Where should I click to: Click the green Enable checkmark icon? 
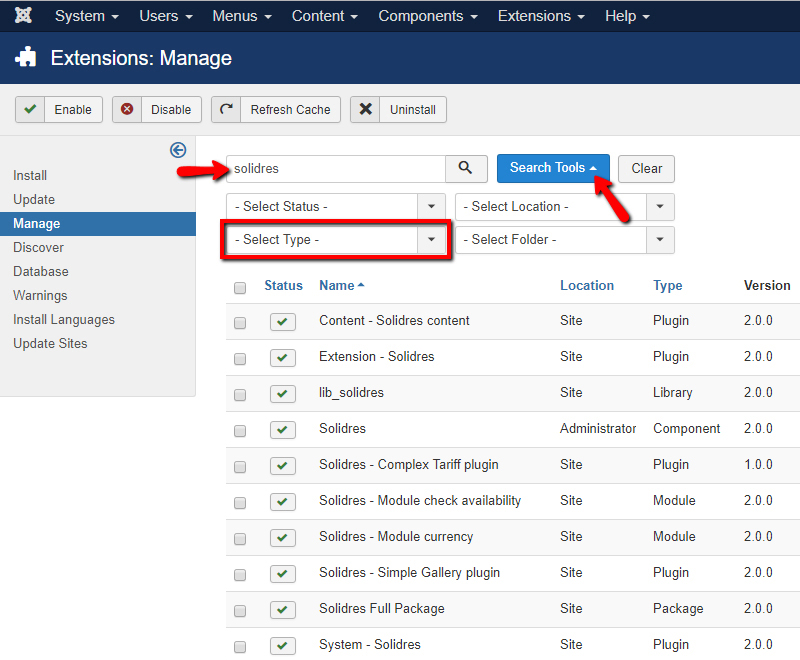click(x=31, y=109)
